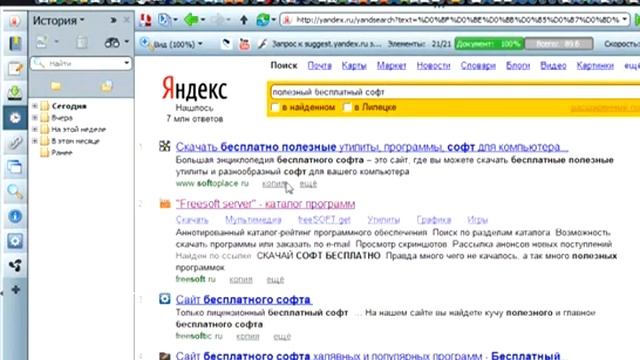The image size is (640, 360).
Task: Click the pen tool icon in the view toolbar
Action: [262, 44]
